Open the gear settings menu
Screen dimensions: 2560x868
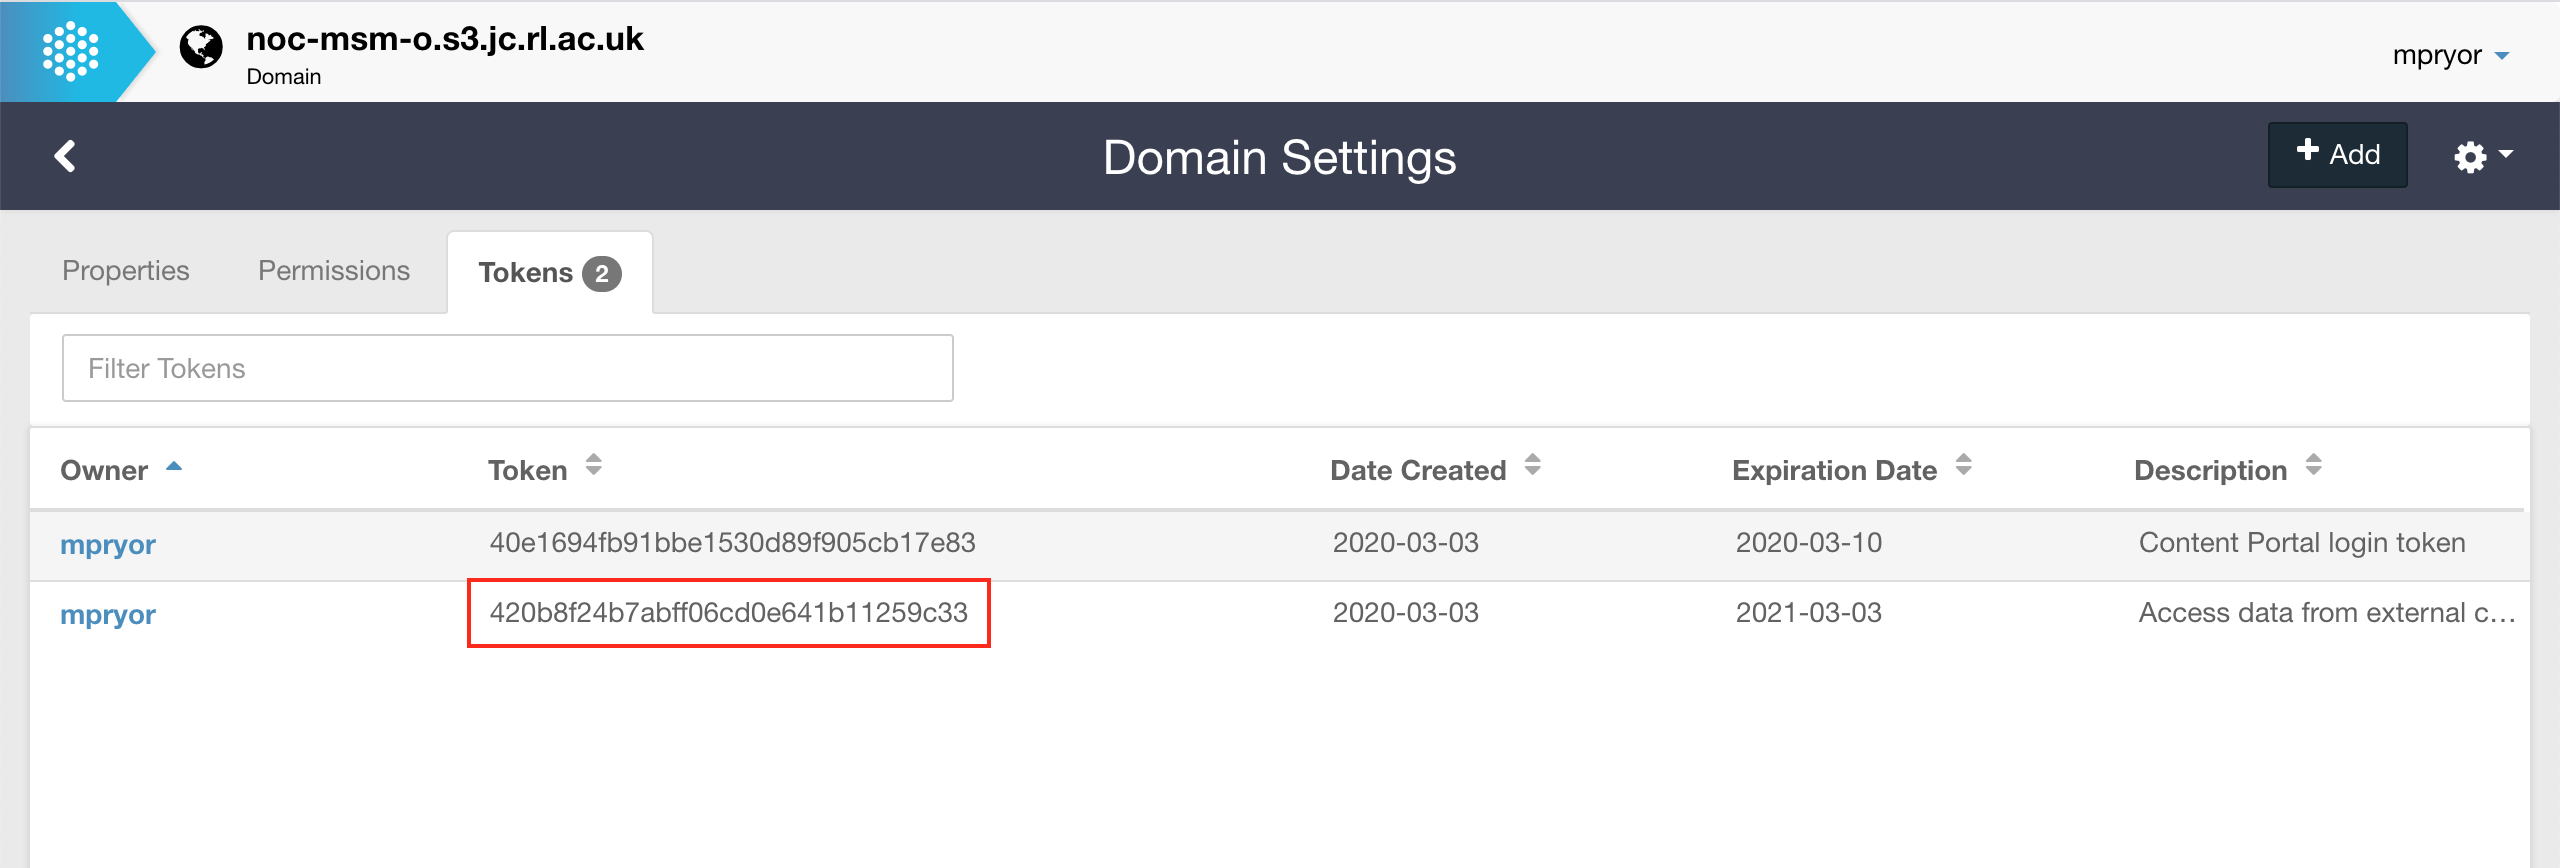[2482, 156]
